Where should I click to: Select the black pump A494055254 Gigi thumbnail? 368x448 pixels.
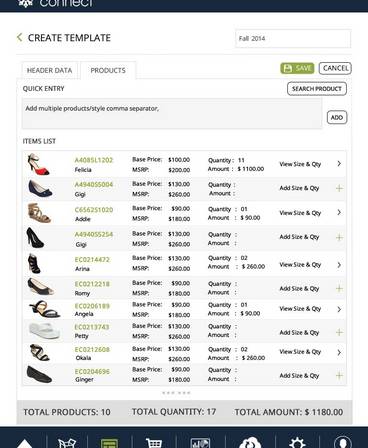[35, 237]
